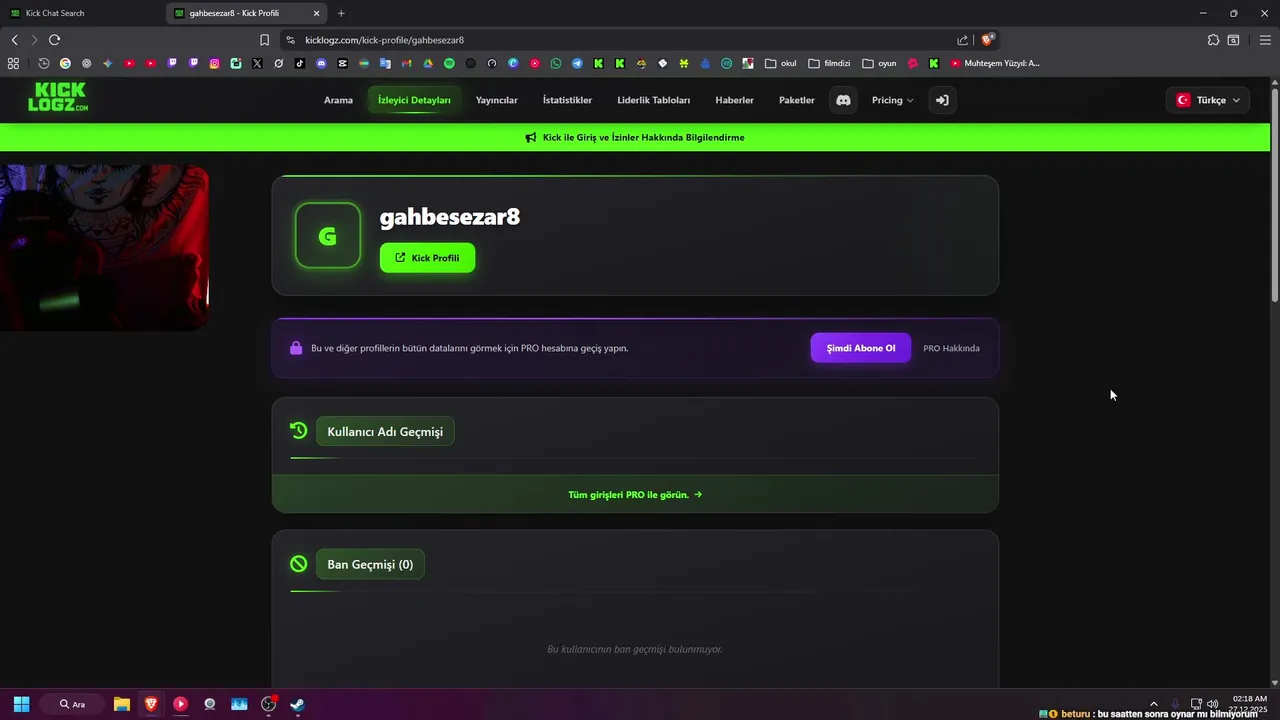This screenshot has width=1280, height=720.
Task: Open the CapCut bookmark icon
Action: [343, 63]
